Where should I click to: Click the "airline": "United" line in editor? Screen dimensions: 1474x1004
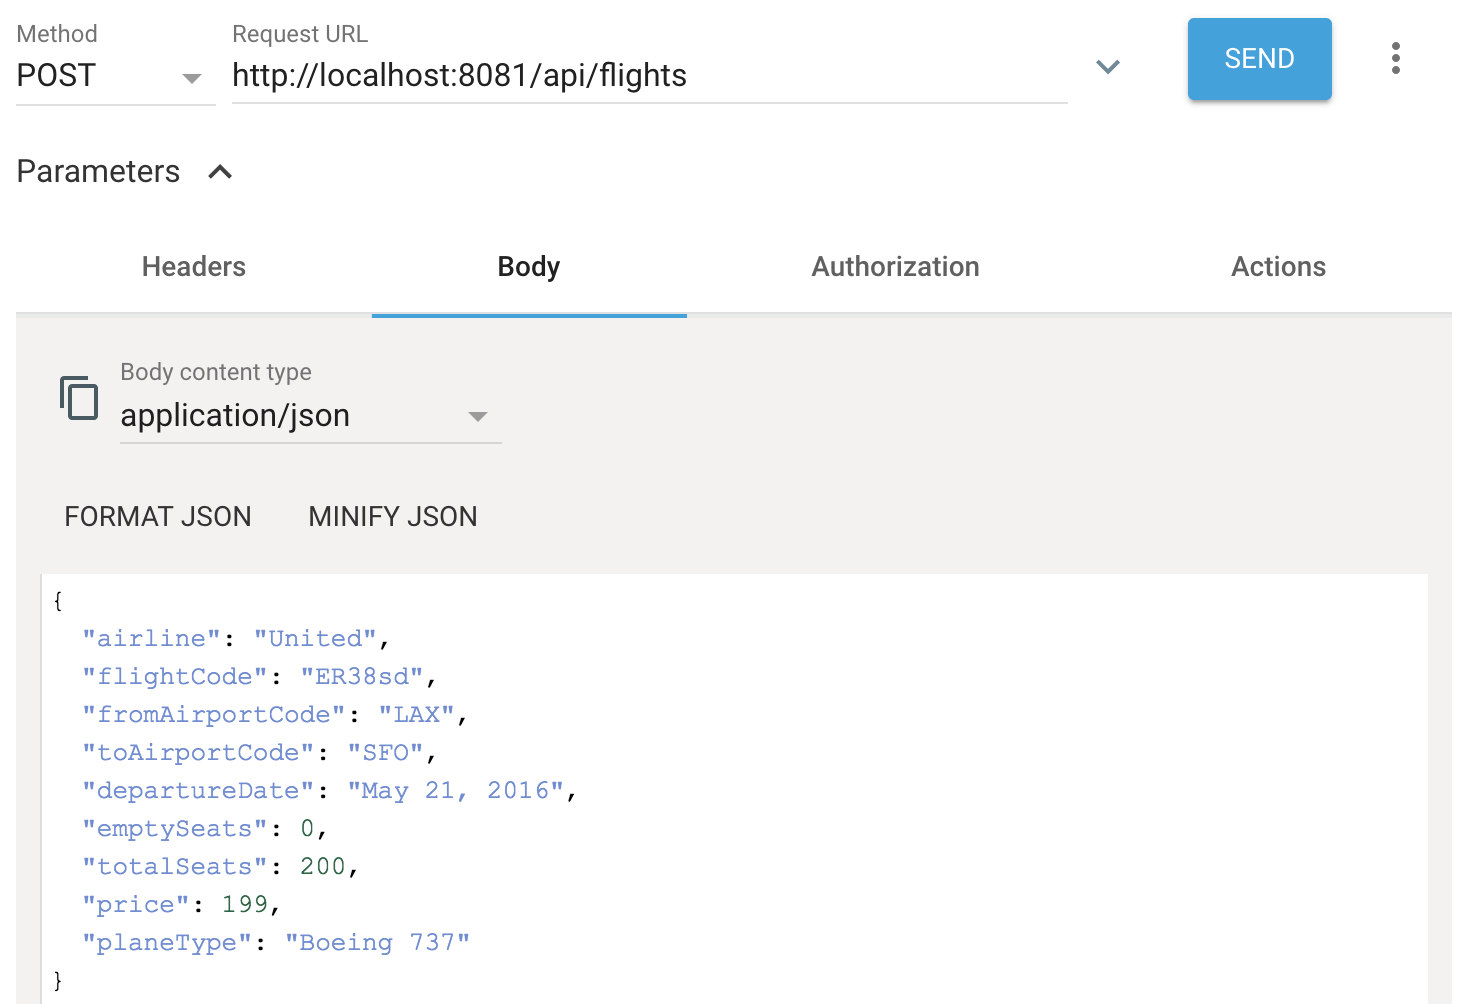coord(236,638)
